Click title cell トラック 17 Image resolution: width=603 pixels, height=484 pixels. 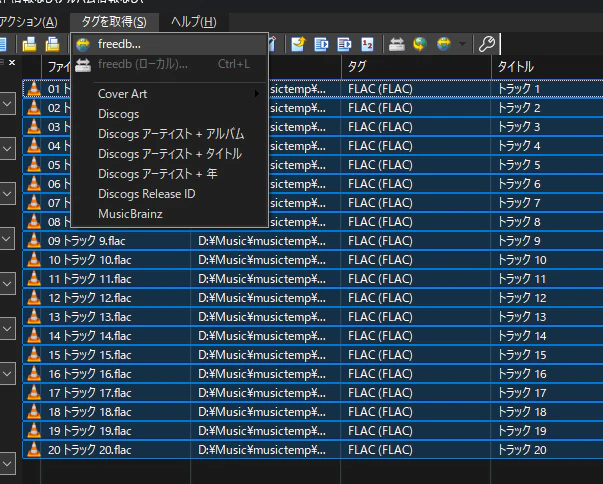pyautogui.click(x=547, y=393)
